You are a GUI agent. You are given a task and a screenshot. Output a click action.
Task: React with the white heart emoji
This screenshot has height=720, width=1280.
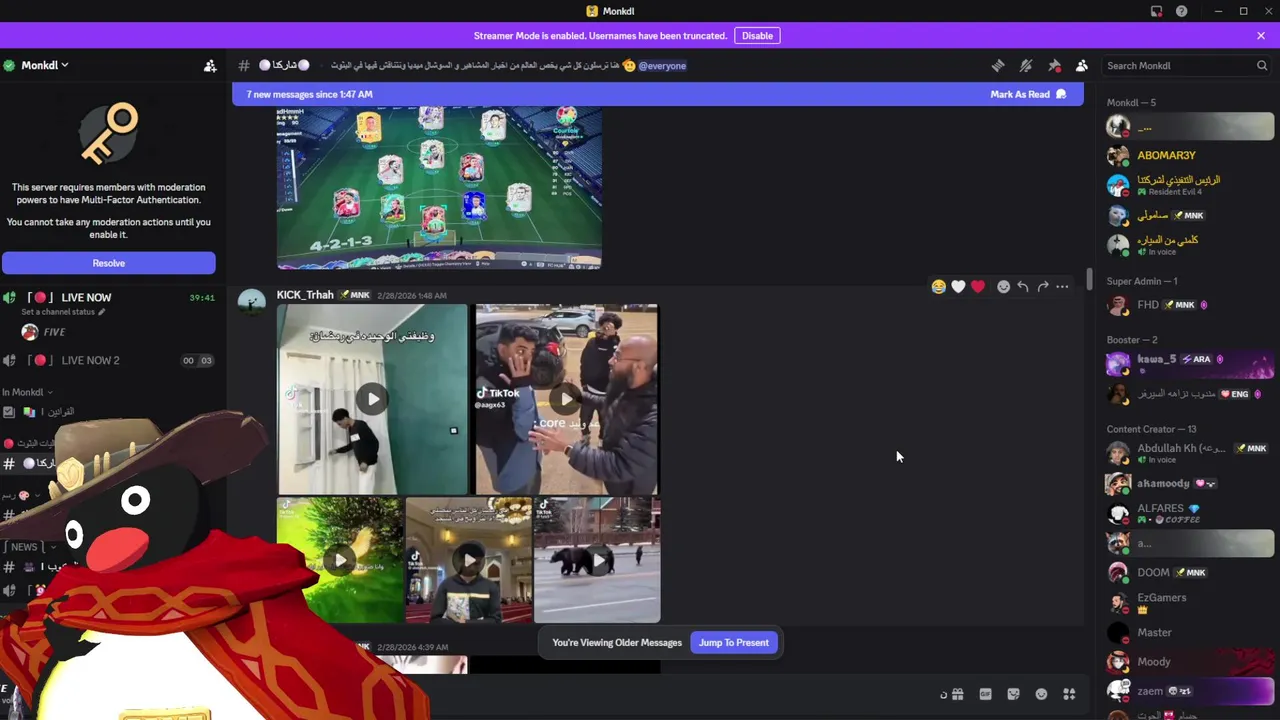point(958,287)
